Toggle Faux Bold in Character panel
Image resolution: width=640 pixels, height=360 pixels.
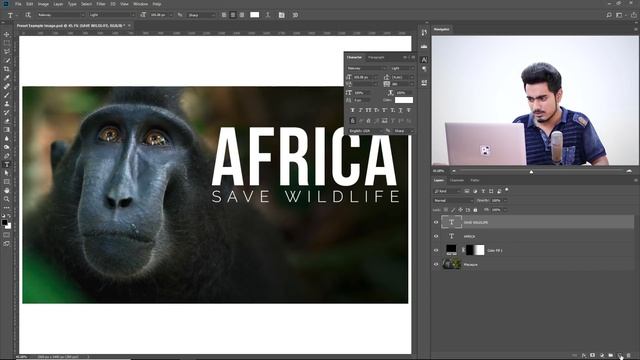point(353,110)
